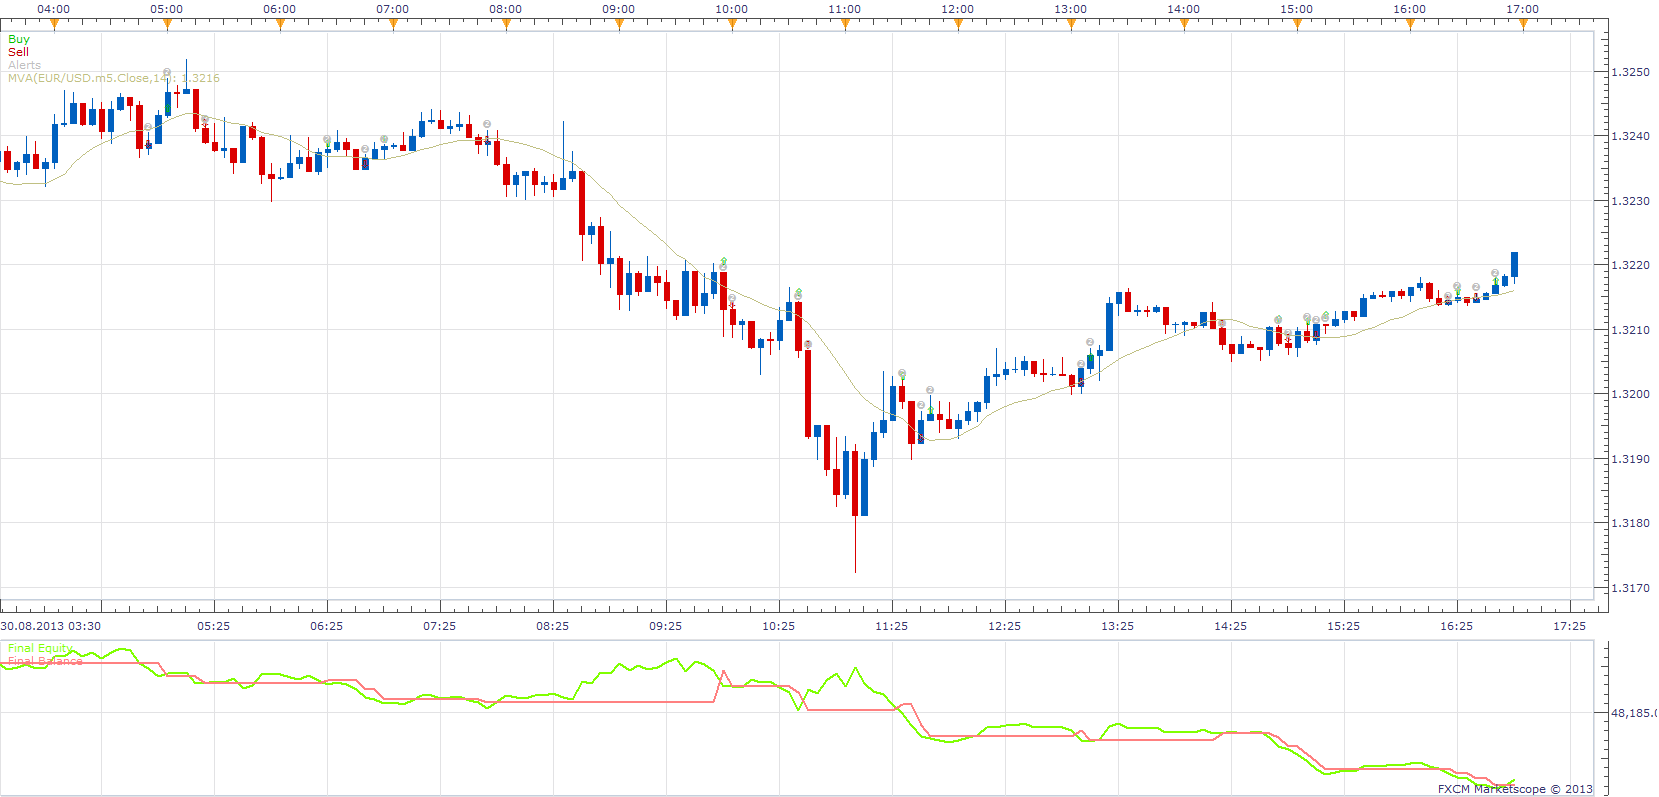This screenshot has height=797, width=1659.
Task: Select the 07:00 orange time marker
Action: (x=393, y=25)
